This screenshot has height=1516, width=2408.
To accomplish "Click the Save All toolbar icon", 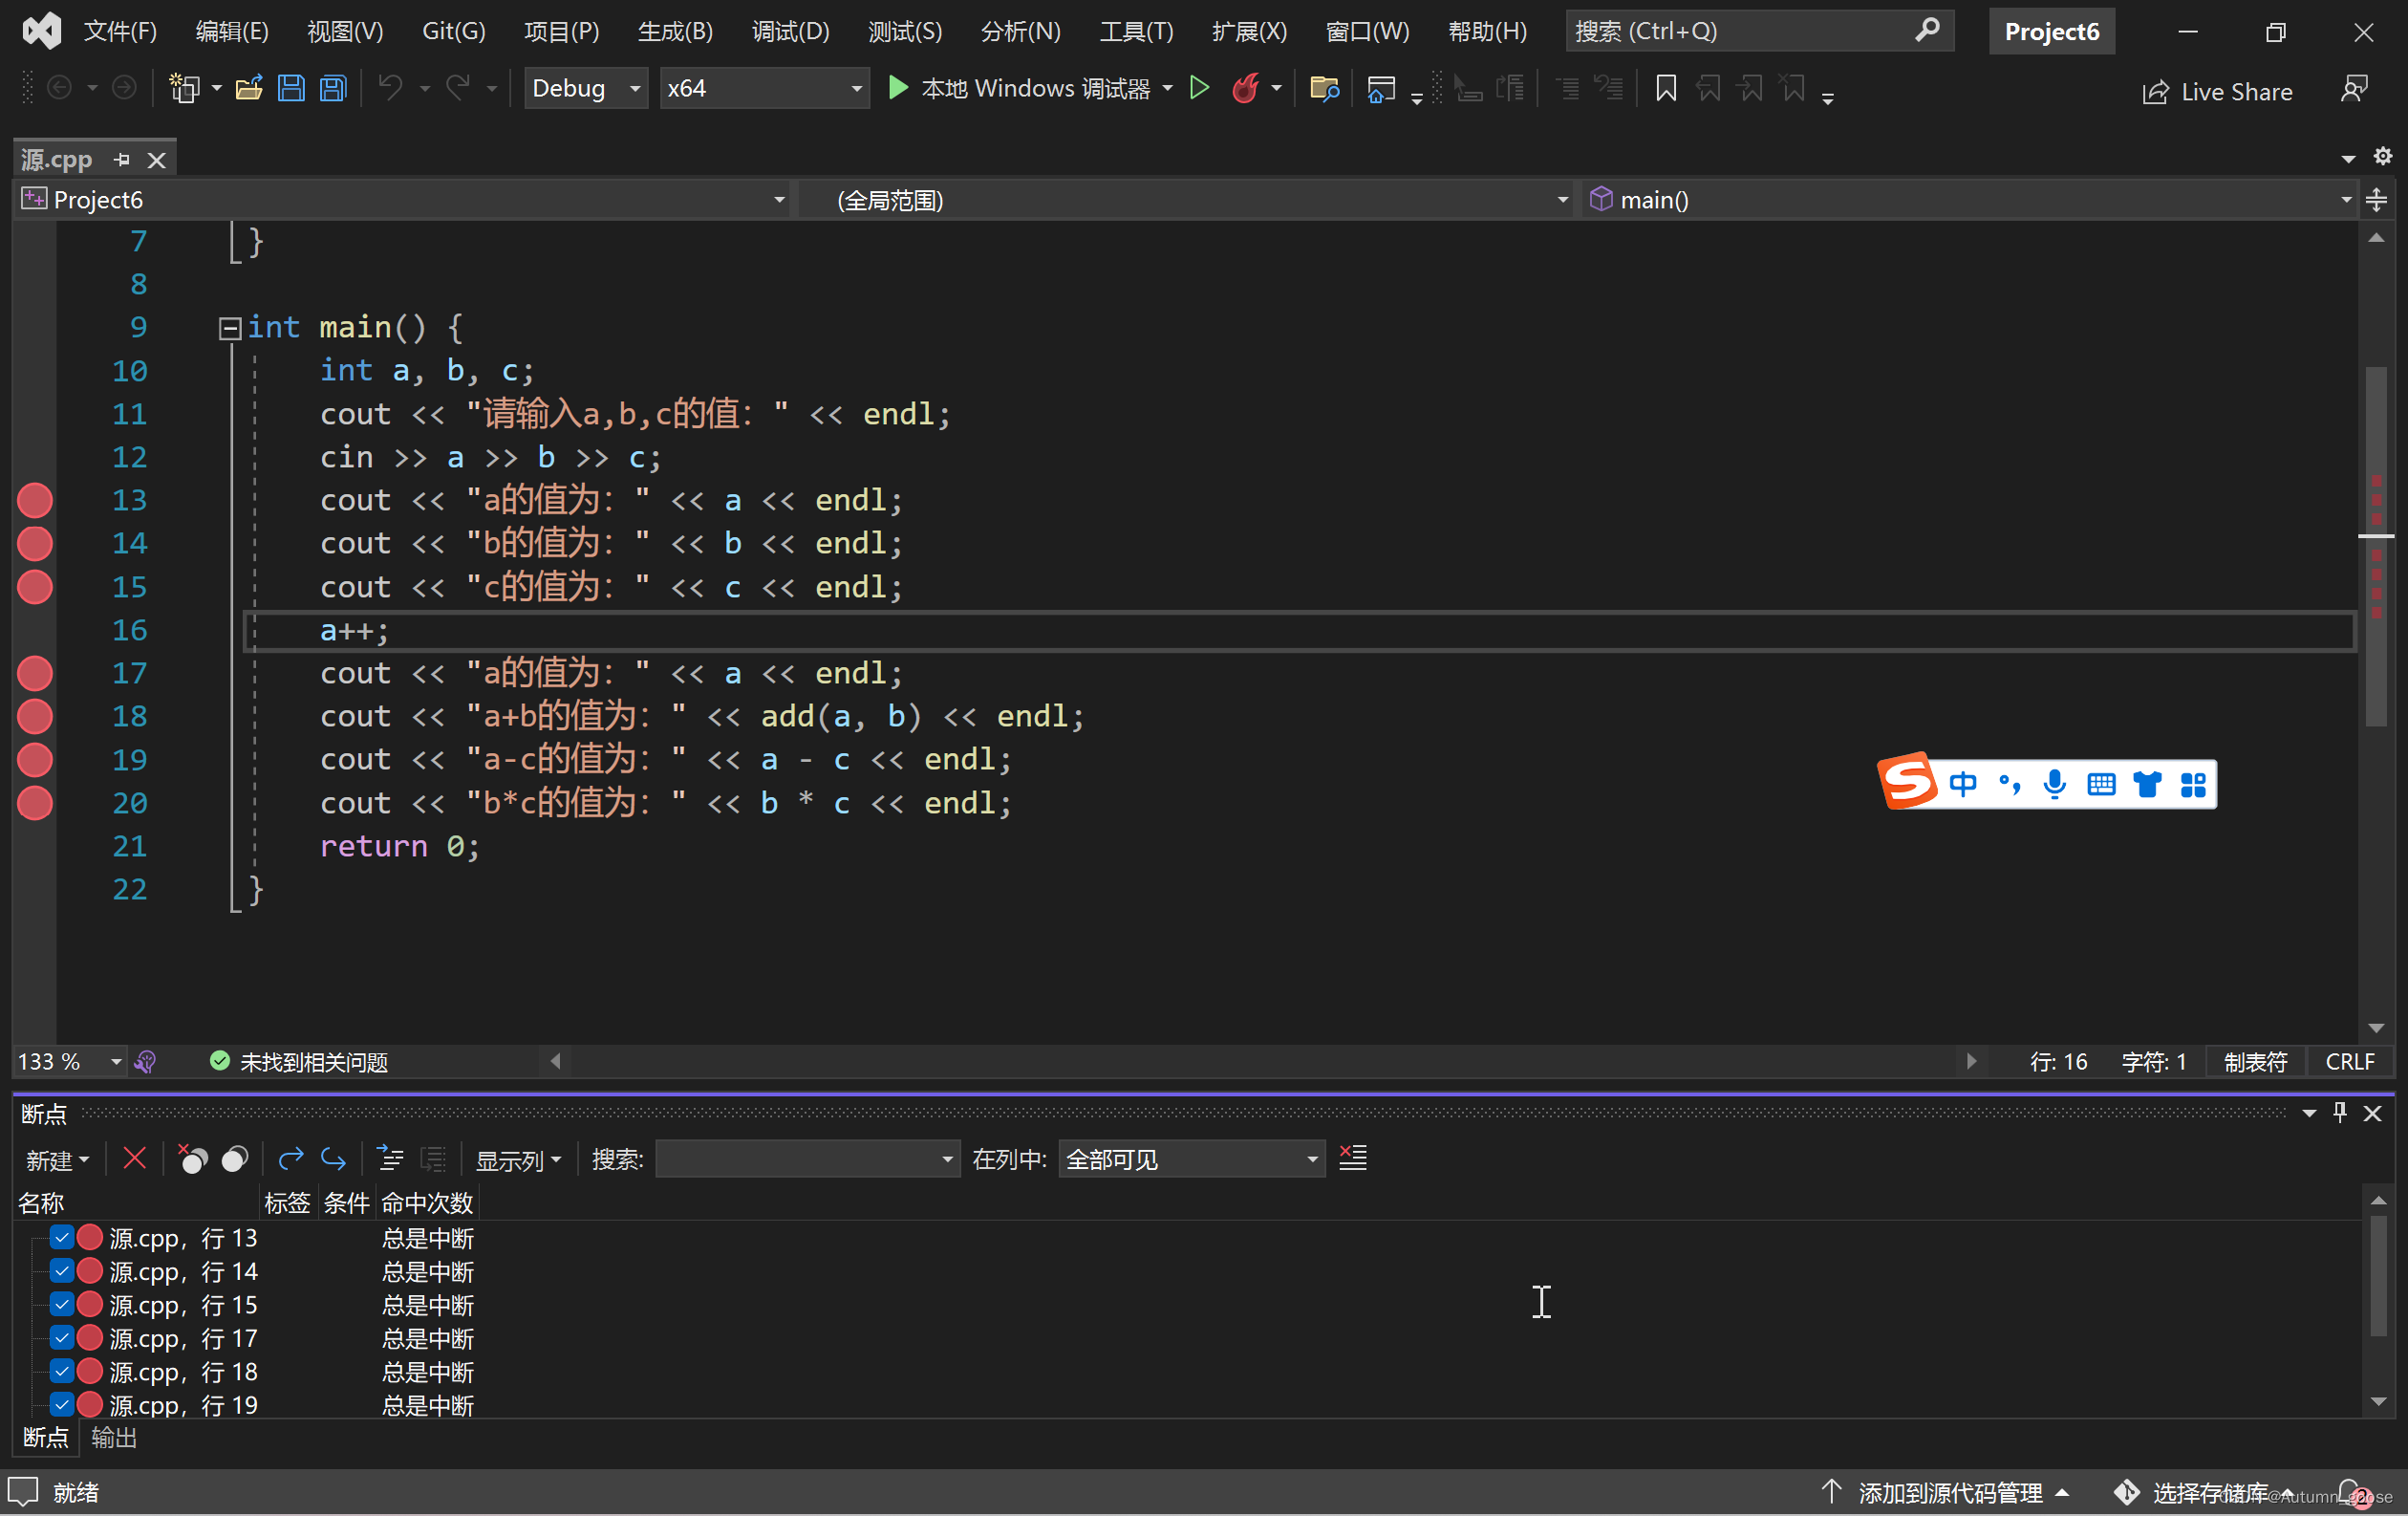I will point(333,89).
